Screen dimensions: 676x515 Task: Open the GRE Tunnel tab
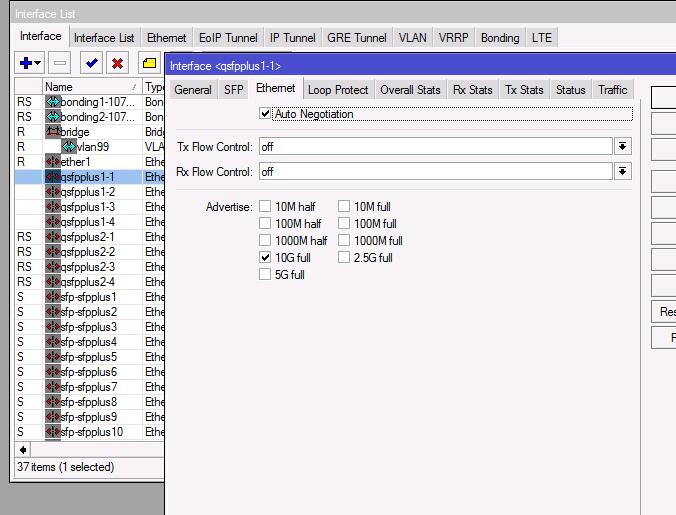(x=357, y=38)
